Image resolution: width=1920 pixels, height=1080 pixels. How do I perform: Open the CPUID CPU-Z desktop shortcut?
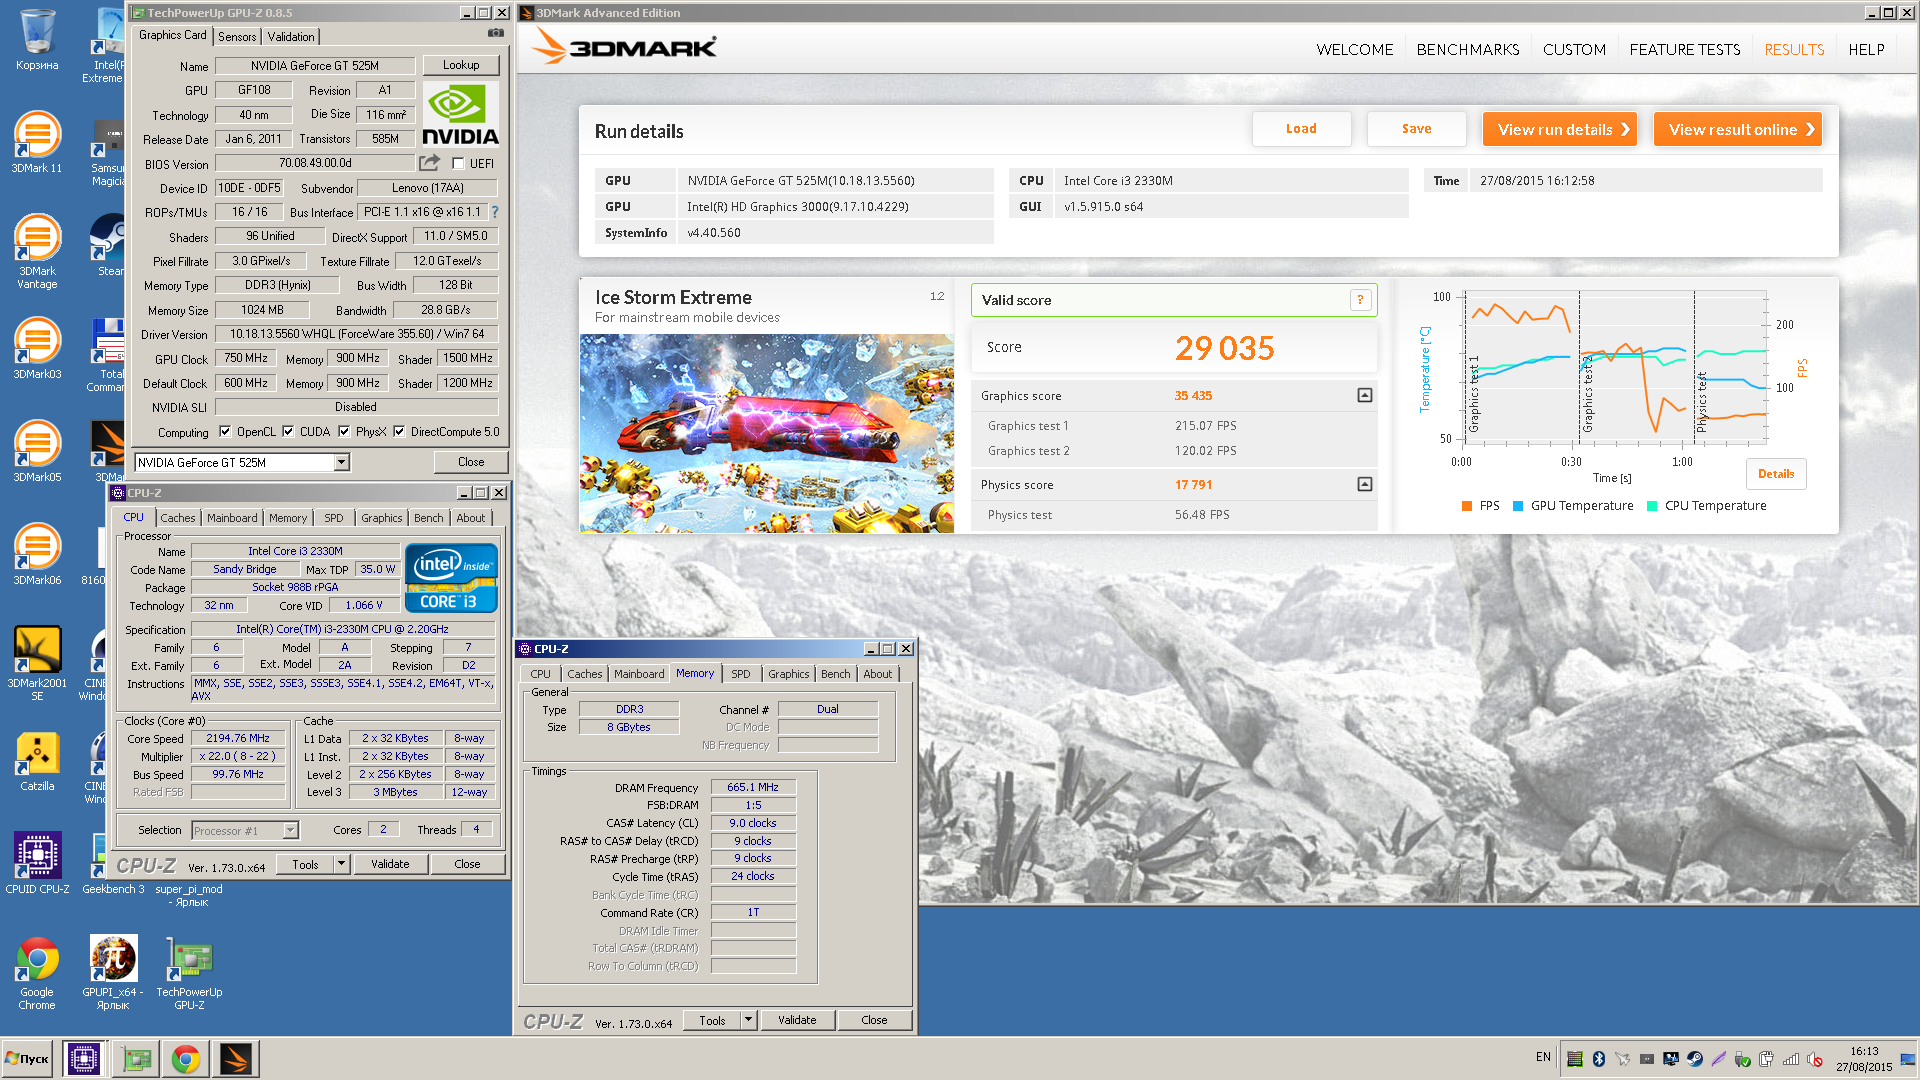[37, 863]
